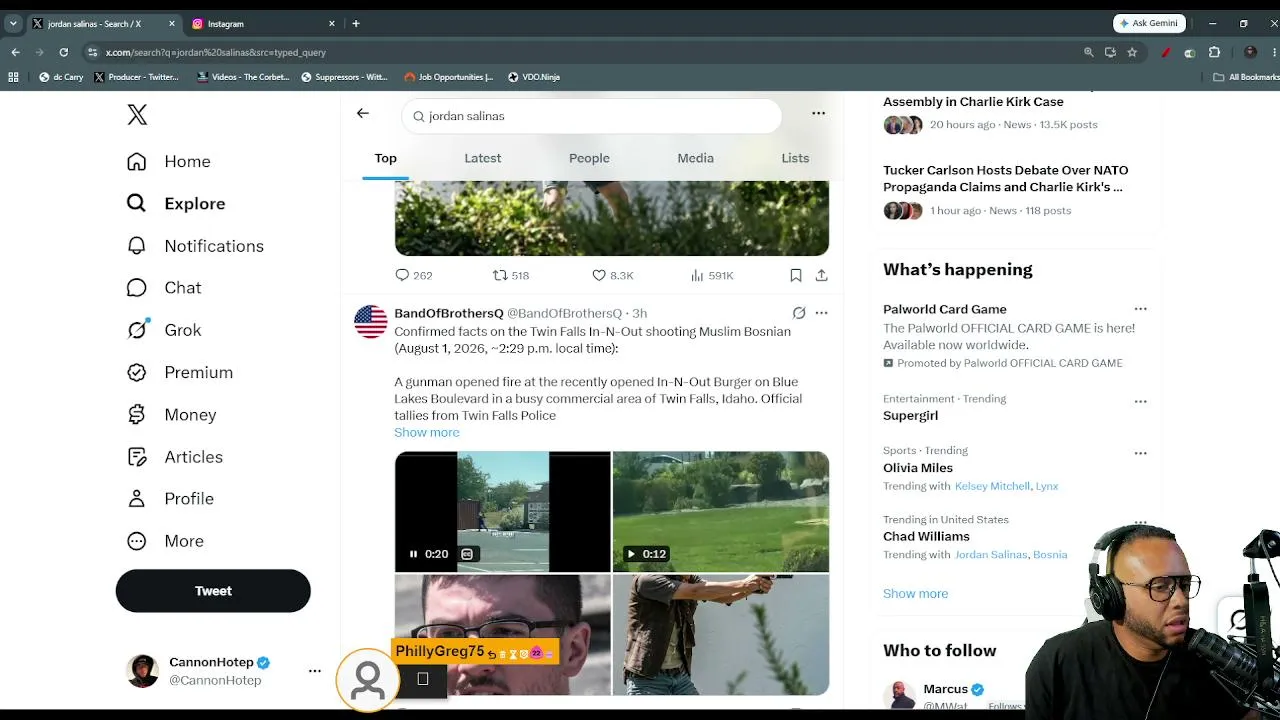Click the jordan salinas search field
This screenshot has width=1280, height=720.
592,116
